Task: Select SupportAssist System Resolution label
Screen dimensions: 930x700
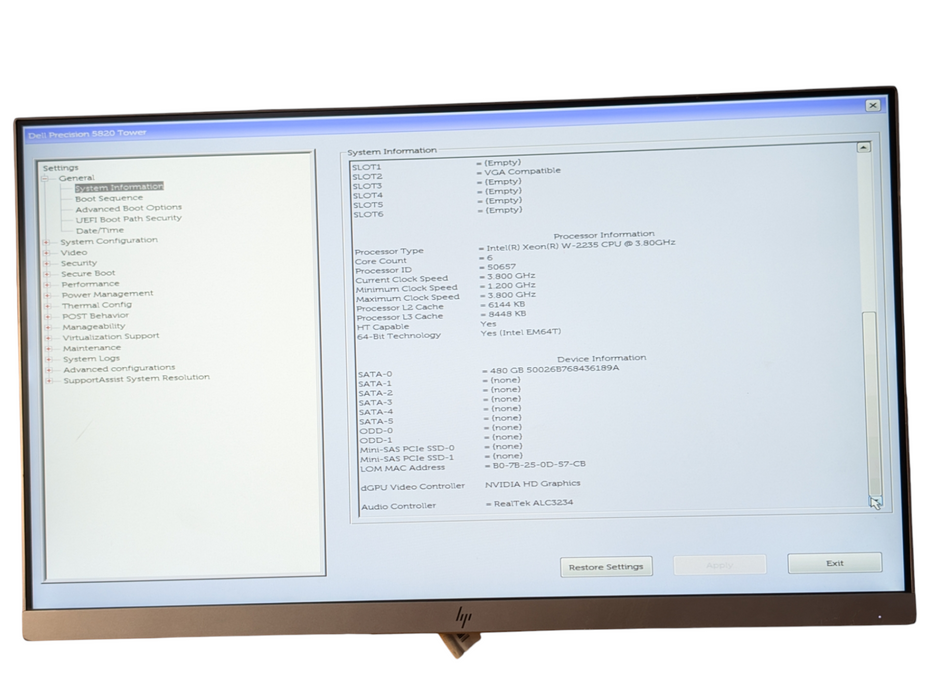Action: click(x=136, y=378)
